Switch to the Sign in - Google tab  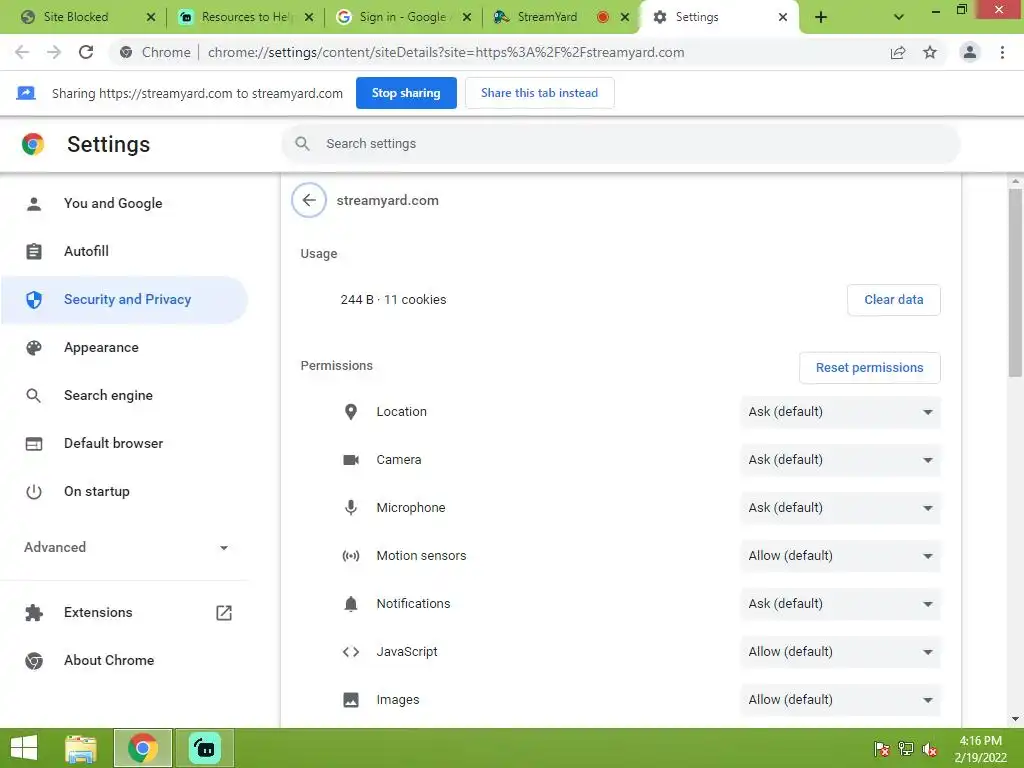click(x=403, y=17)
